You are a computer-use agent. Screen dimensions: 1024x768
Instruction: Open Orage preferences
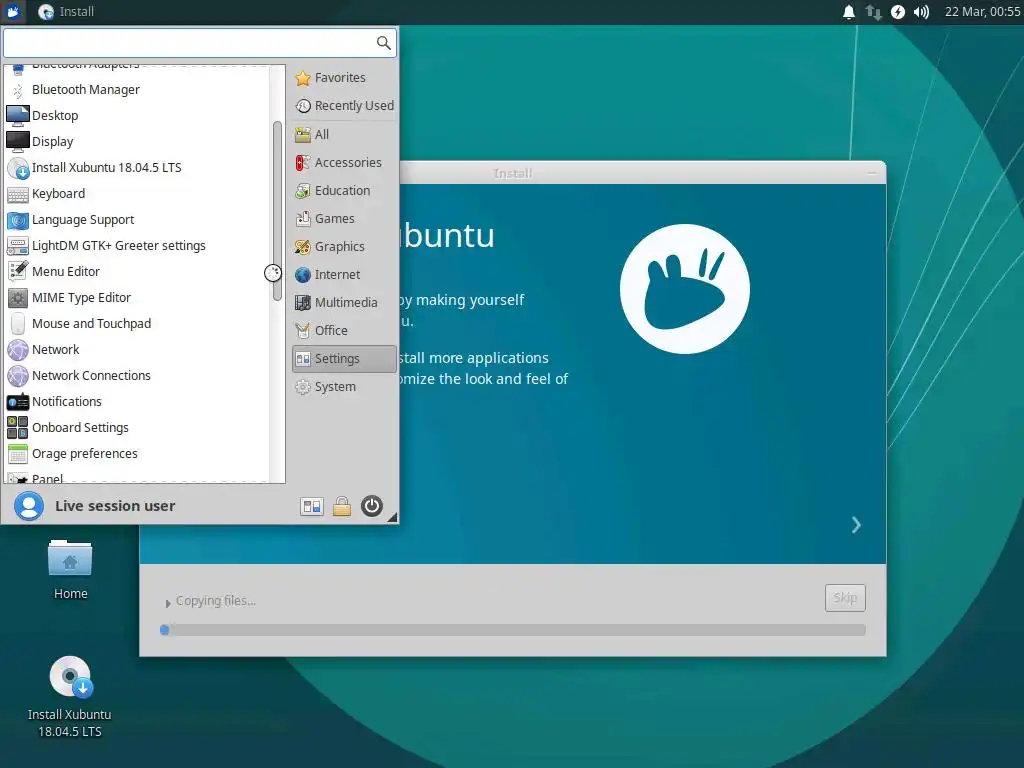tap(137, 454)
